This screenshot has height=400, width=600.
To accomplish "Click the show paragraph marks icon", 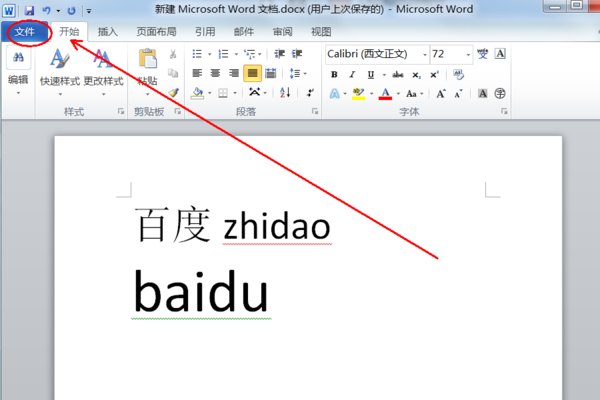I will (x=310, y=92).
